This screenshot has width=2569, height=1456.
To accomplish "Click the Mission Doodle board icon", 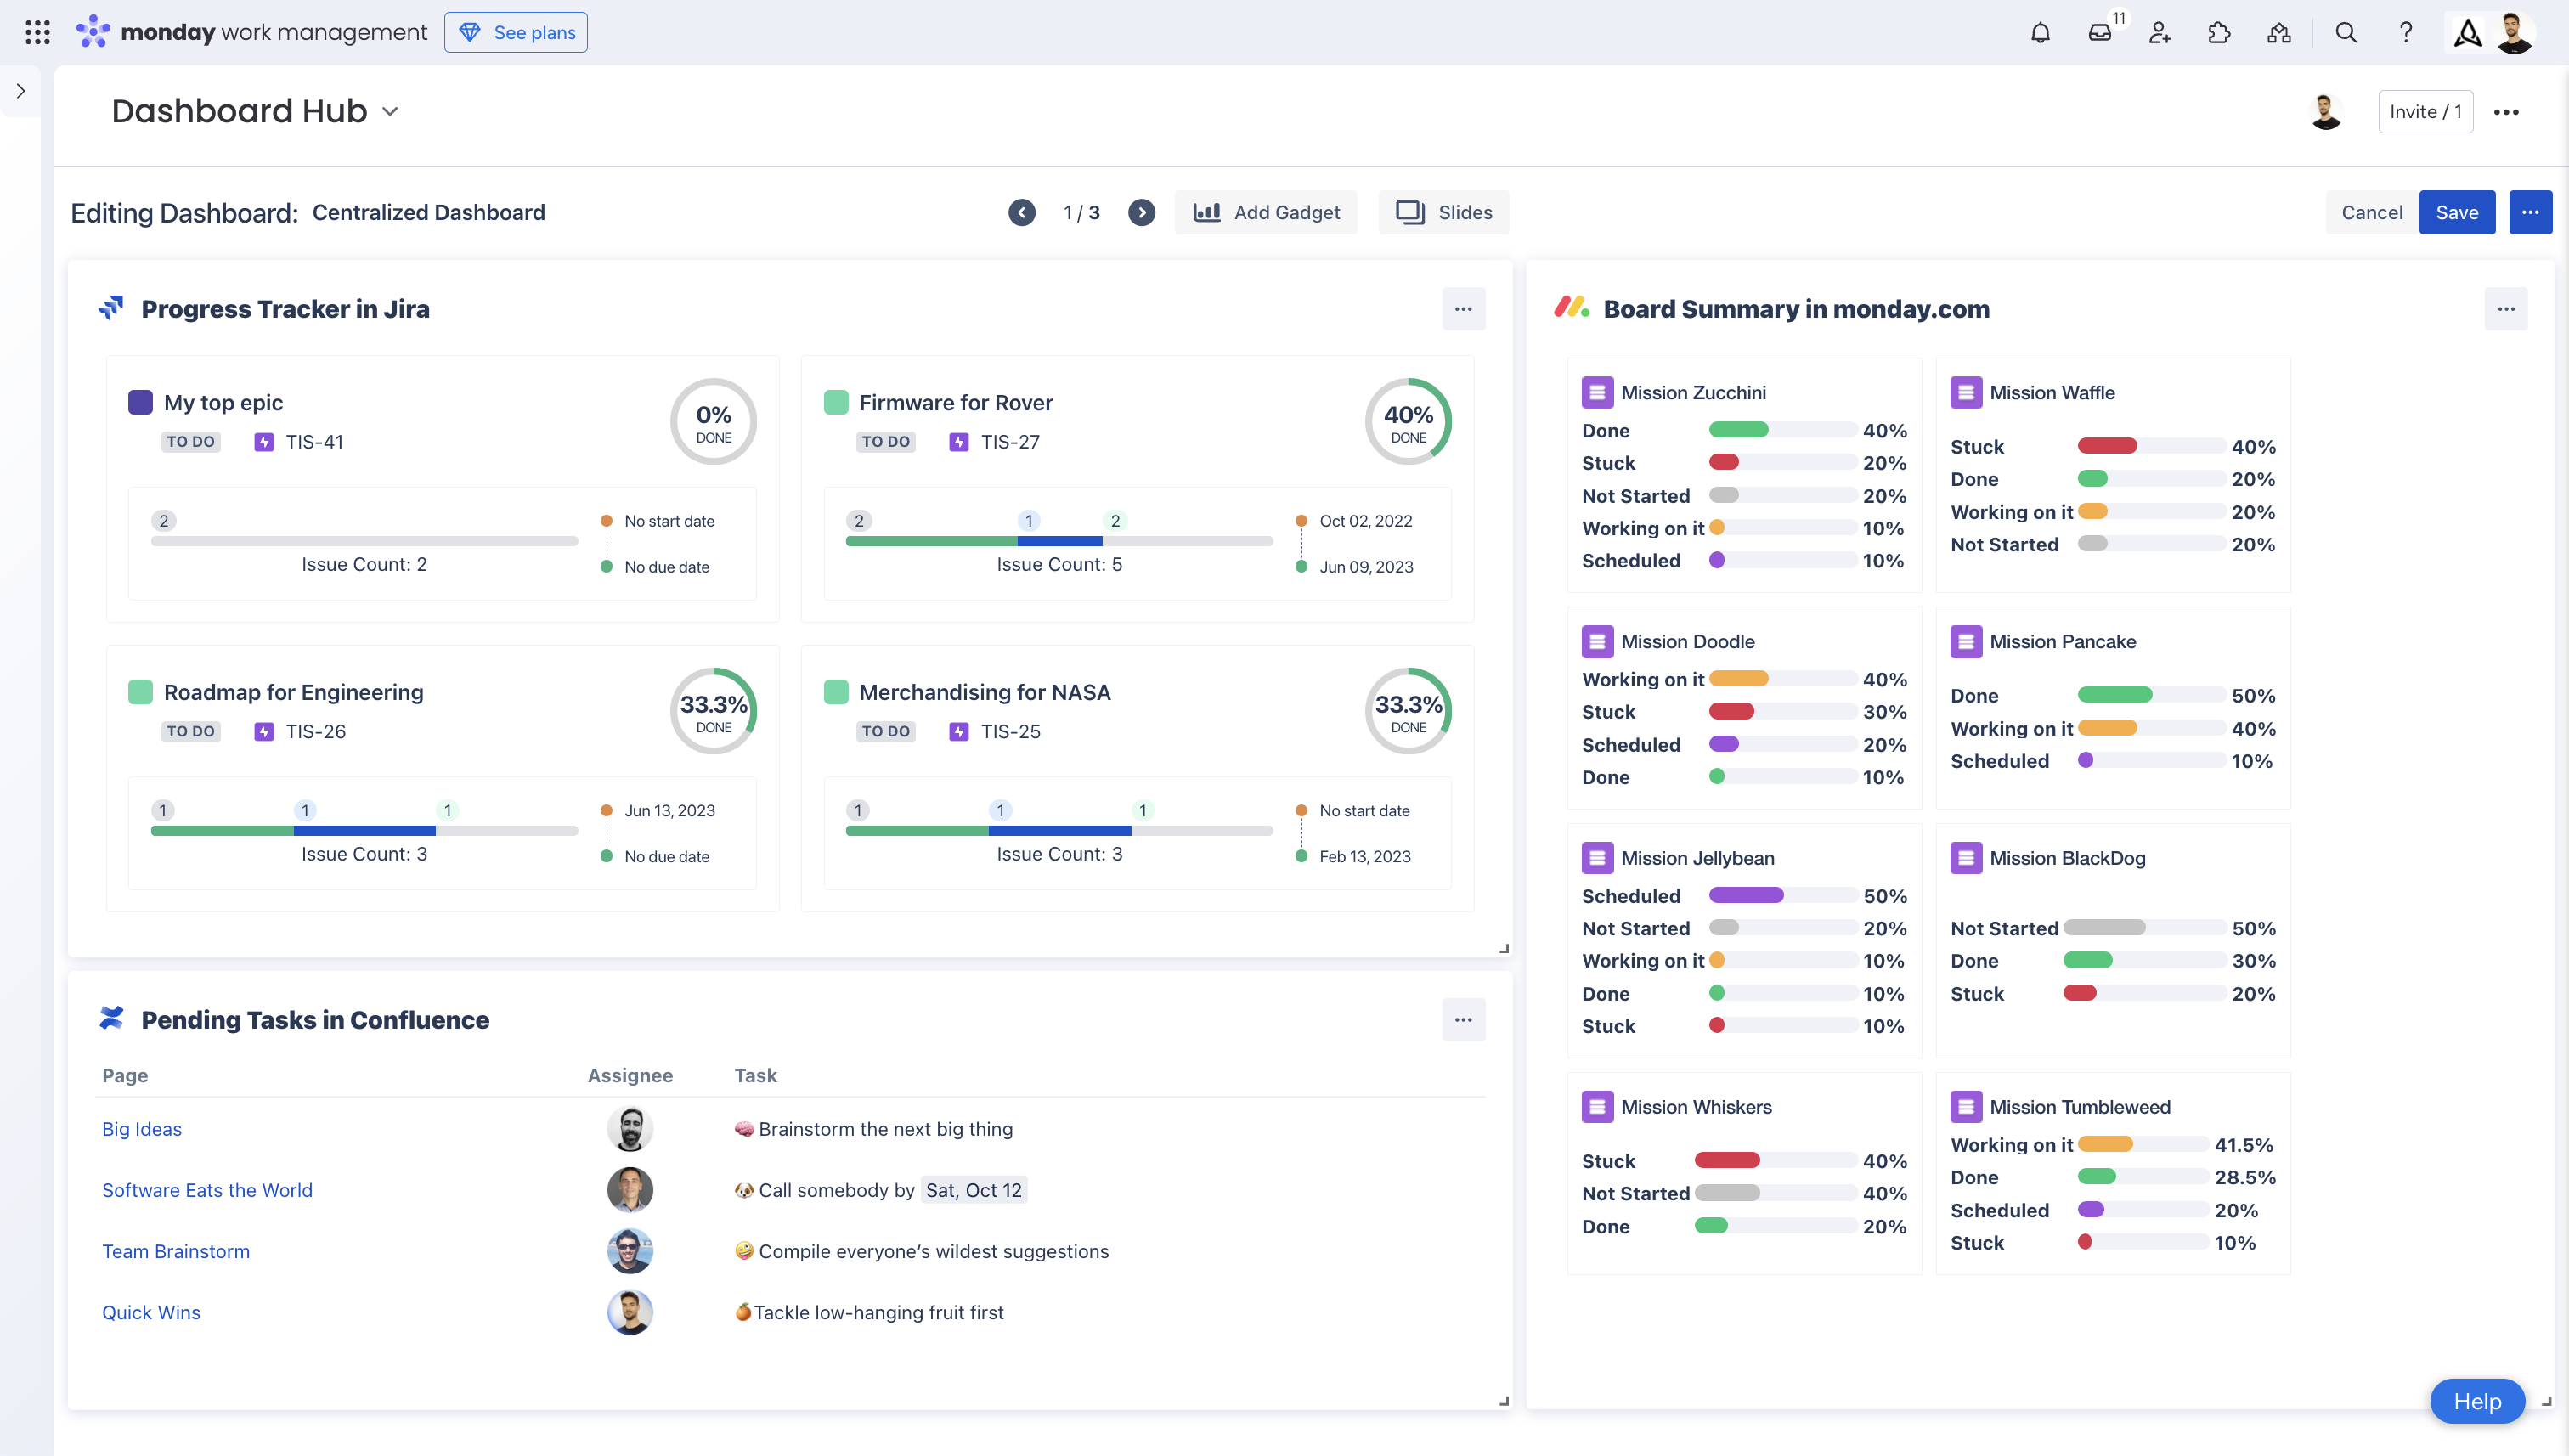I will point(1597,641).
